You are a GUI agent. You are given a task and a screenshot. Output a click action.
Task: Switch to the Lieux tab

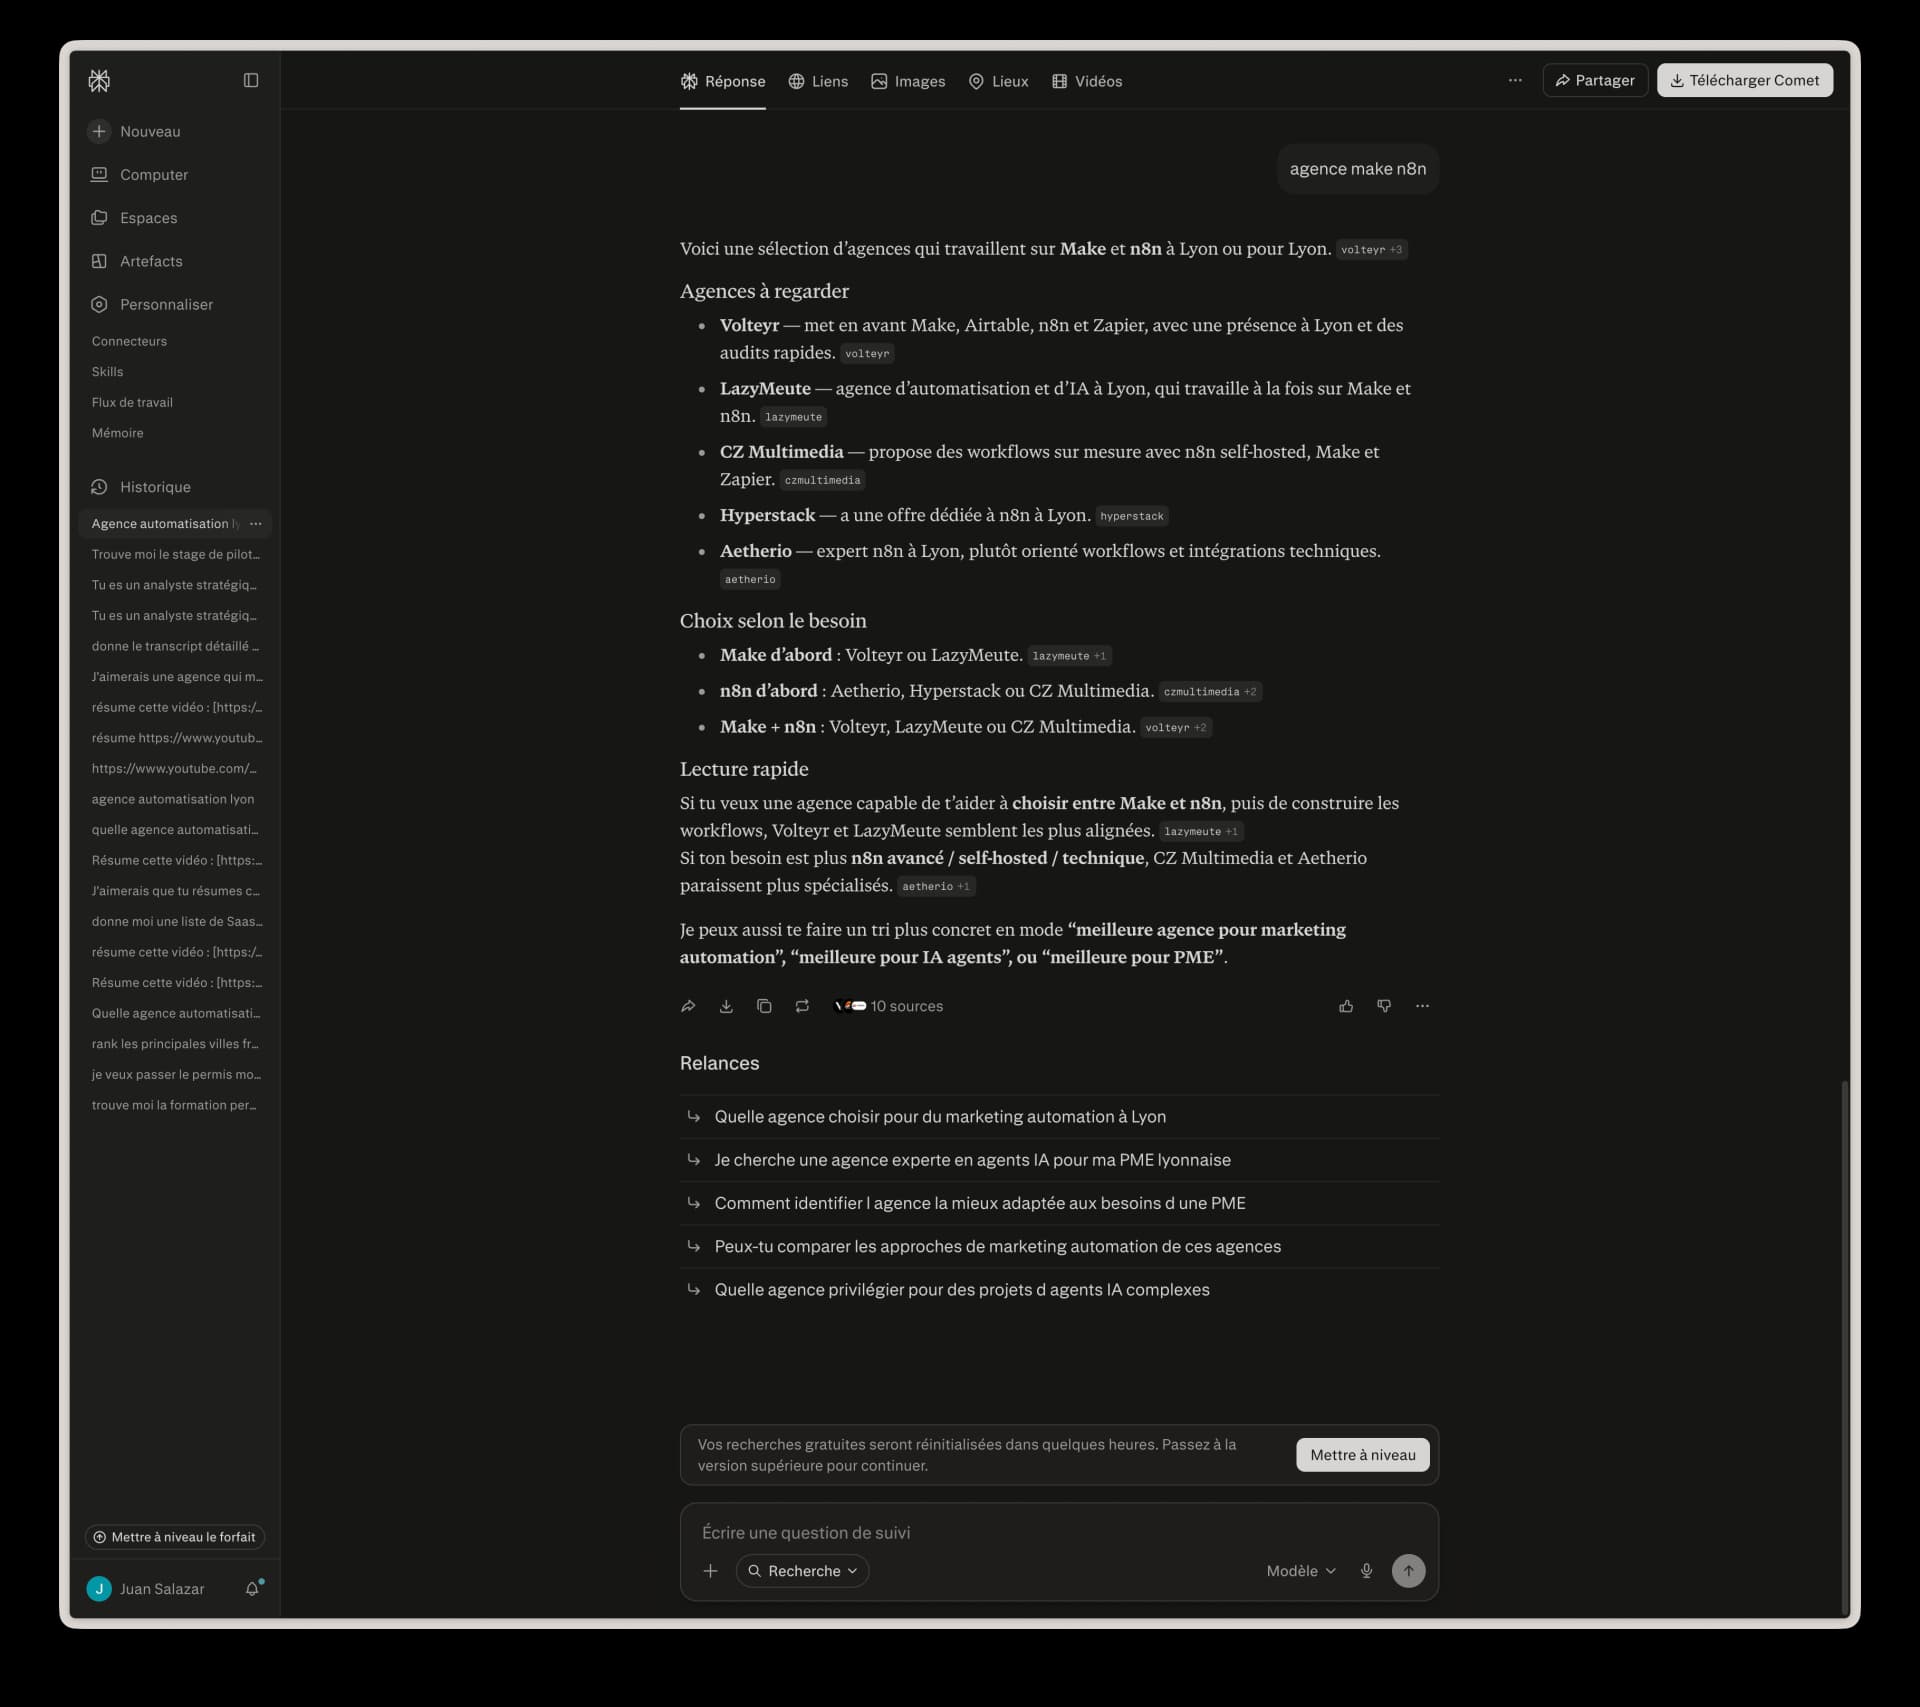pos(998,81)
